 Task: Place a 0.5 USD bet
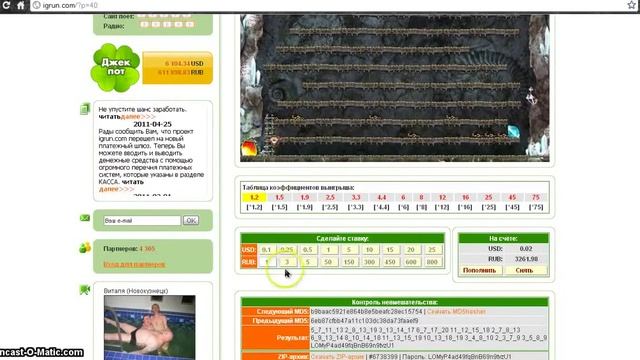tap(308, 249)
